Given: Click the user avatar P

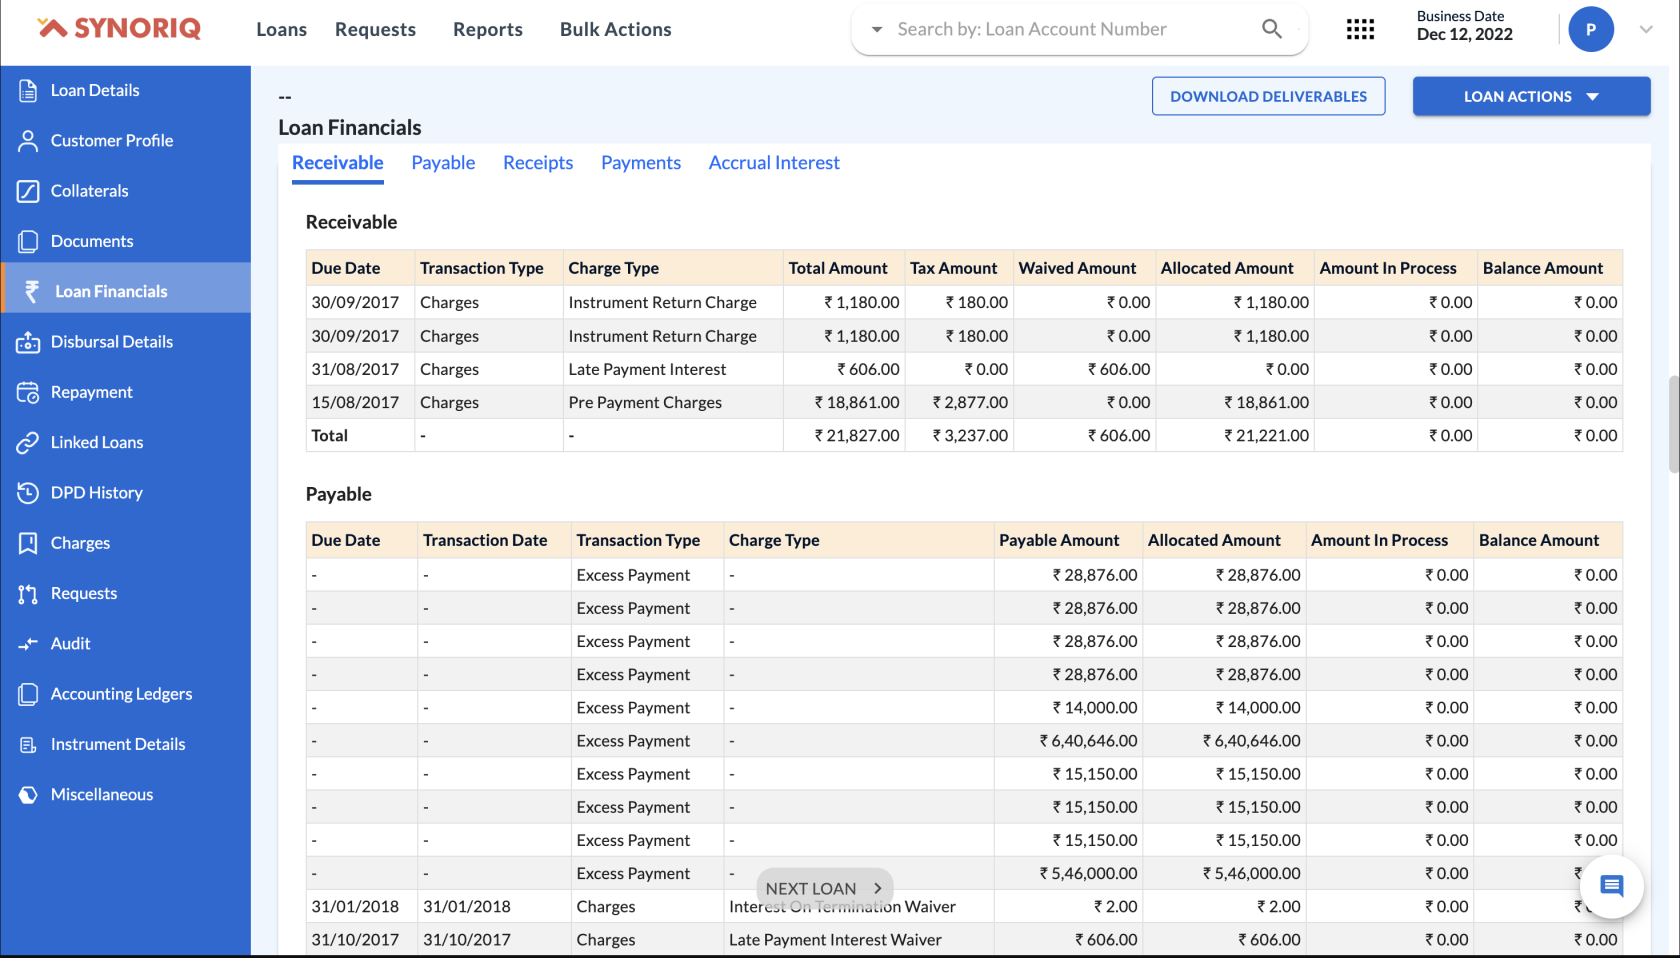Looking at the screenshot, I should [1591, 29].
